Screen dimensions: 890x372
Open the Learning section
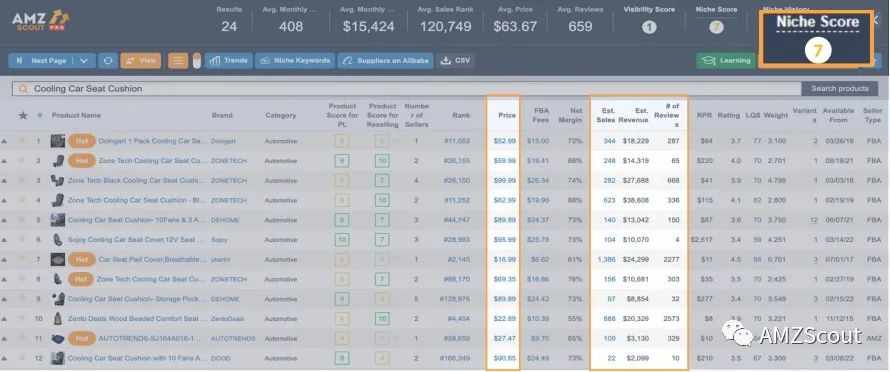[x=726, y=61]
